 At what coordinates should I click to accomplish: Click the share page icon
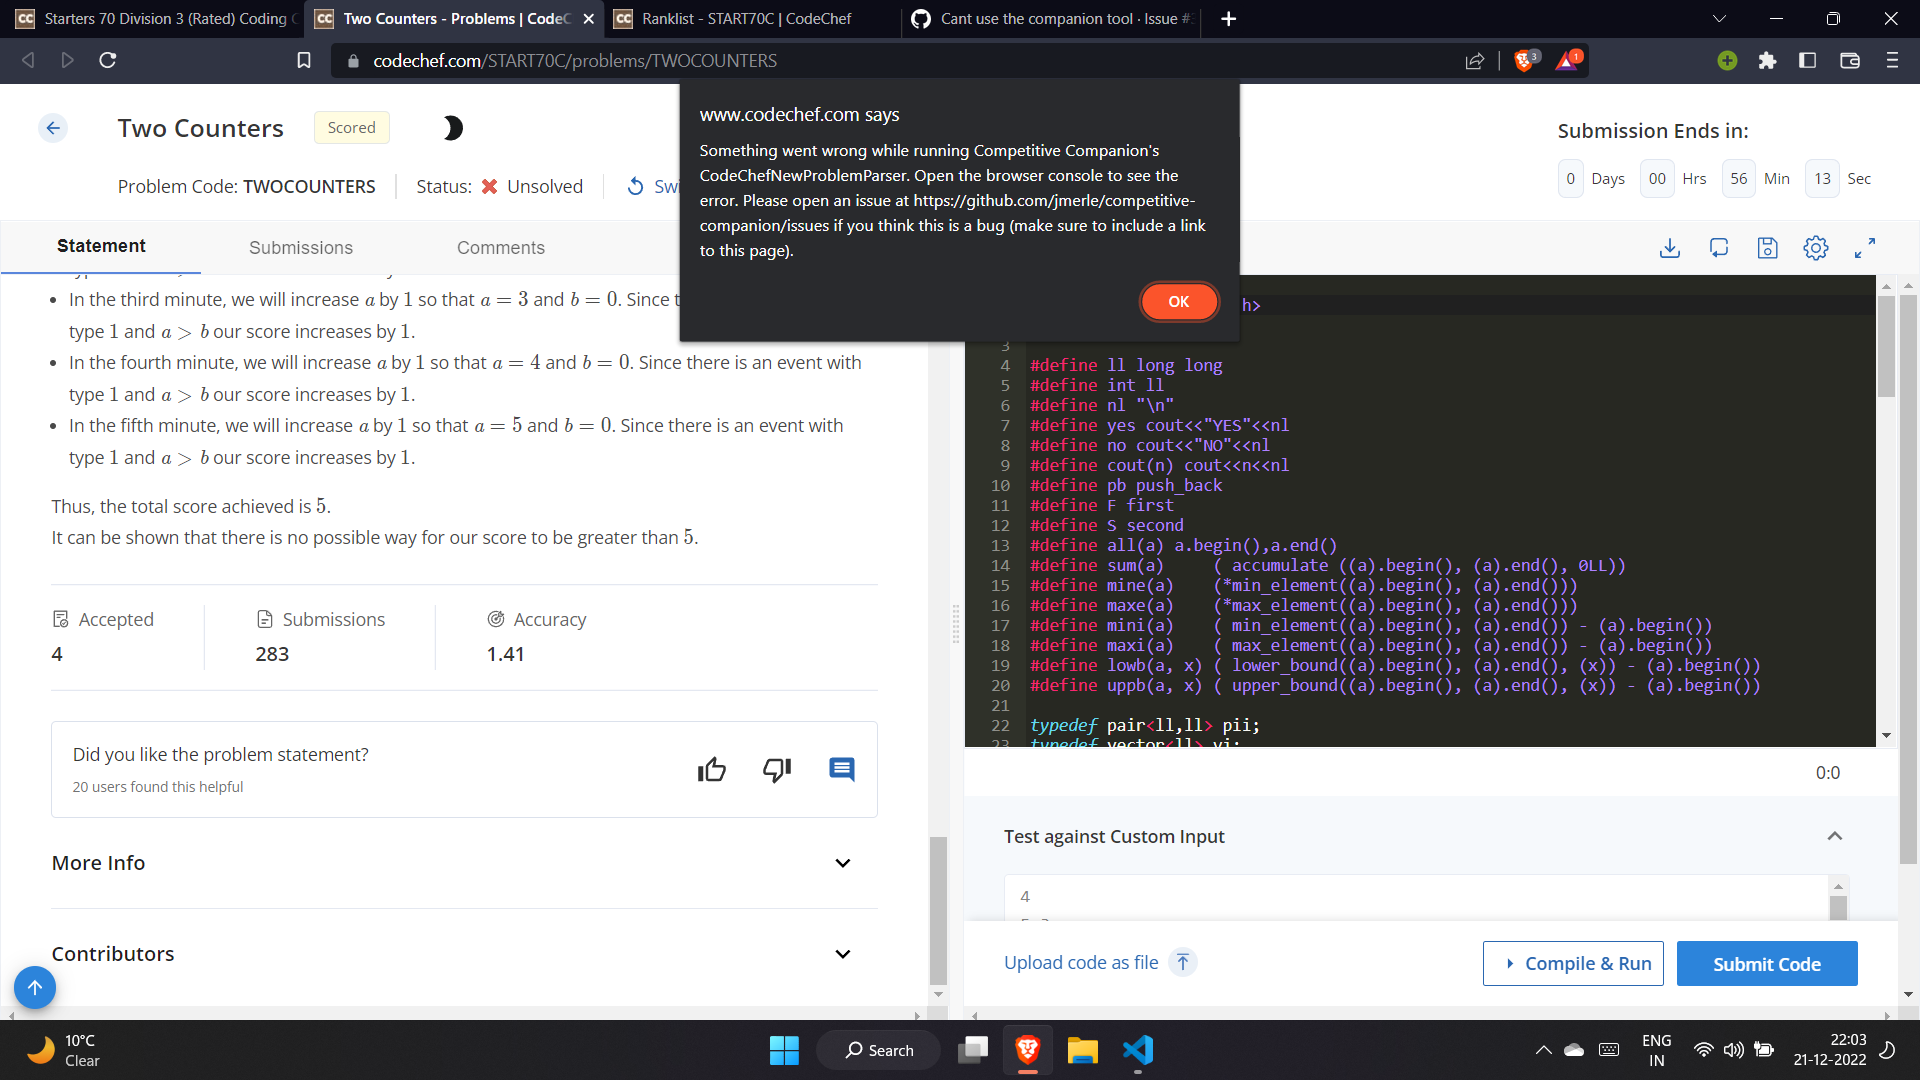tap(1476, 60)
